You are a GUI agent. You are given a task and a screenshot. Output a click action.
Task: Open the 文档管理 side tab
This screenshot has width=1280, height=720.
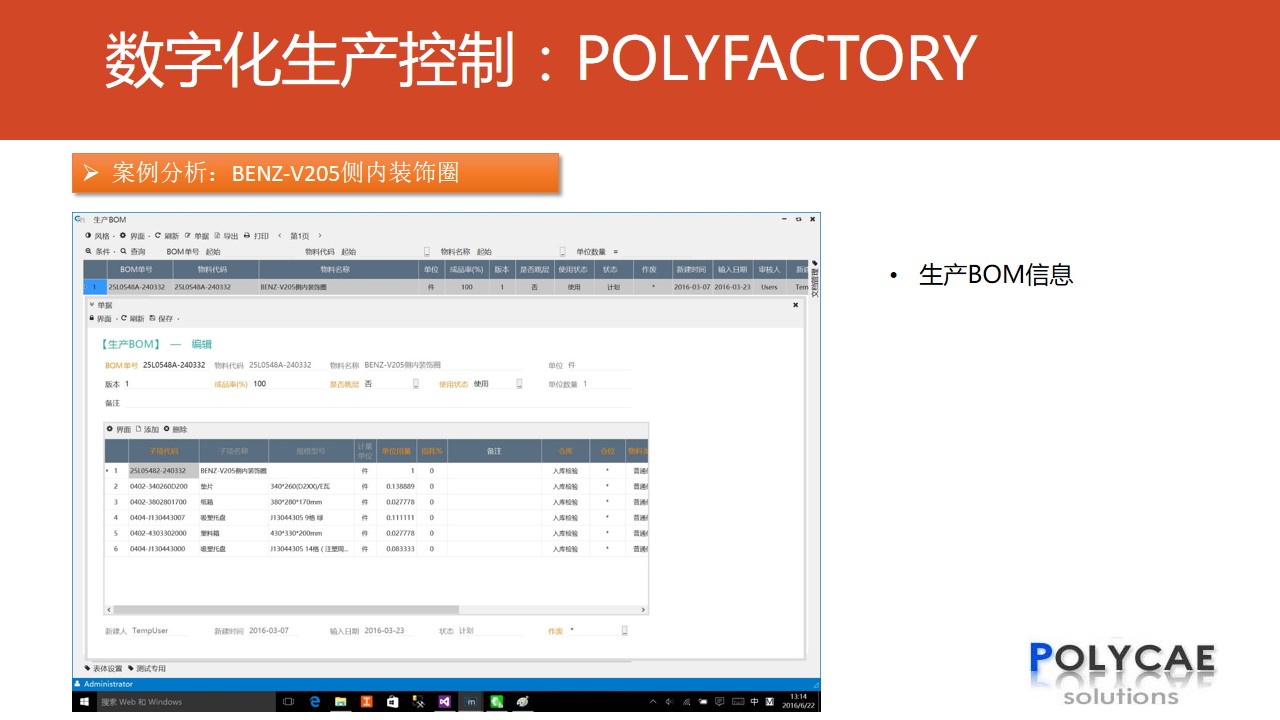pyautogui.click(x=815, y=280)
